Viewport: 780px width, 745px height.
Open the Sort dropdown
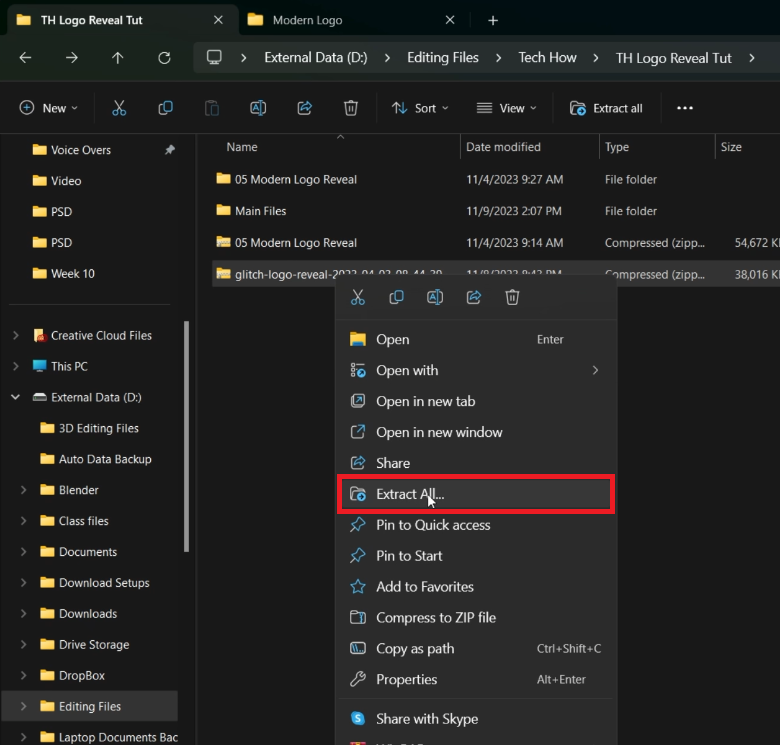pyautogui.click(x=420, y=108)
